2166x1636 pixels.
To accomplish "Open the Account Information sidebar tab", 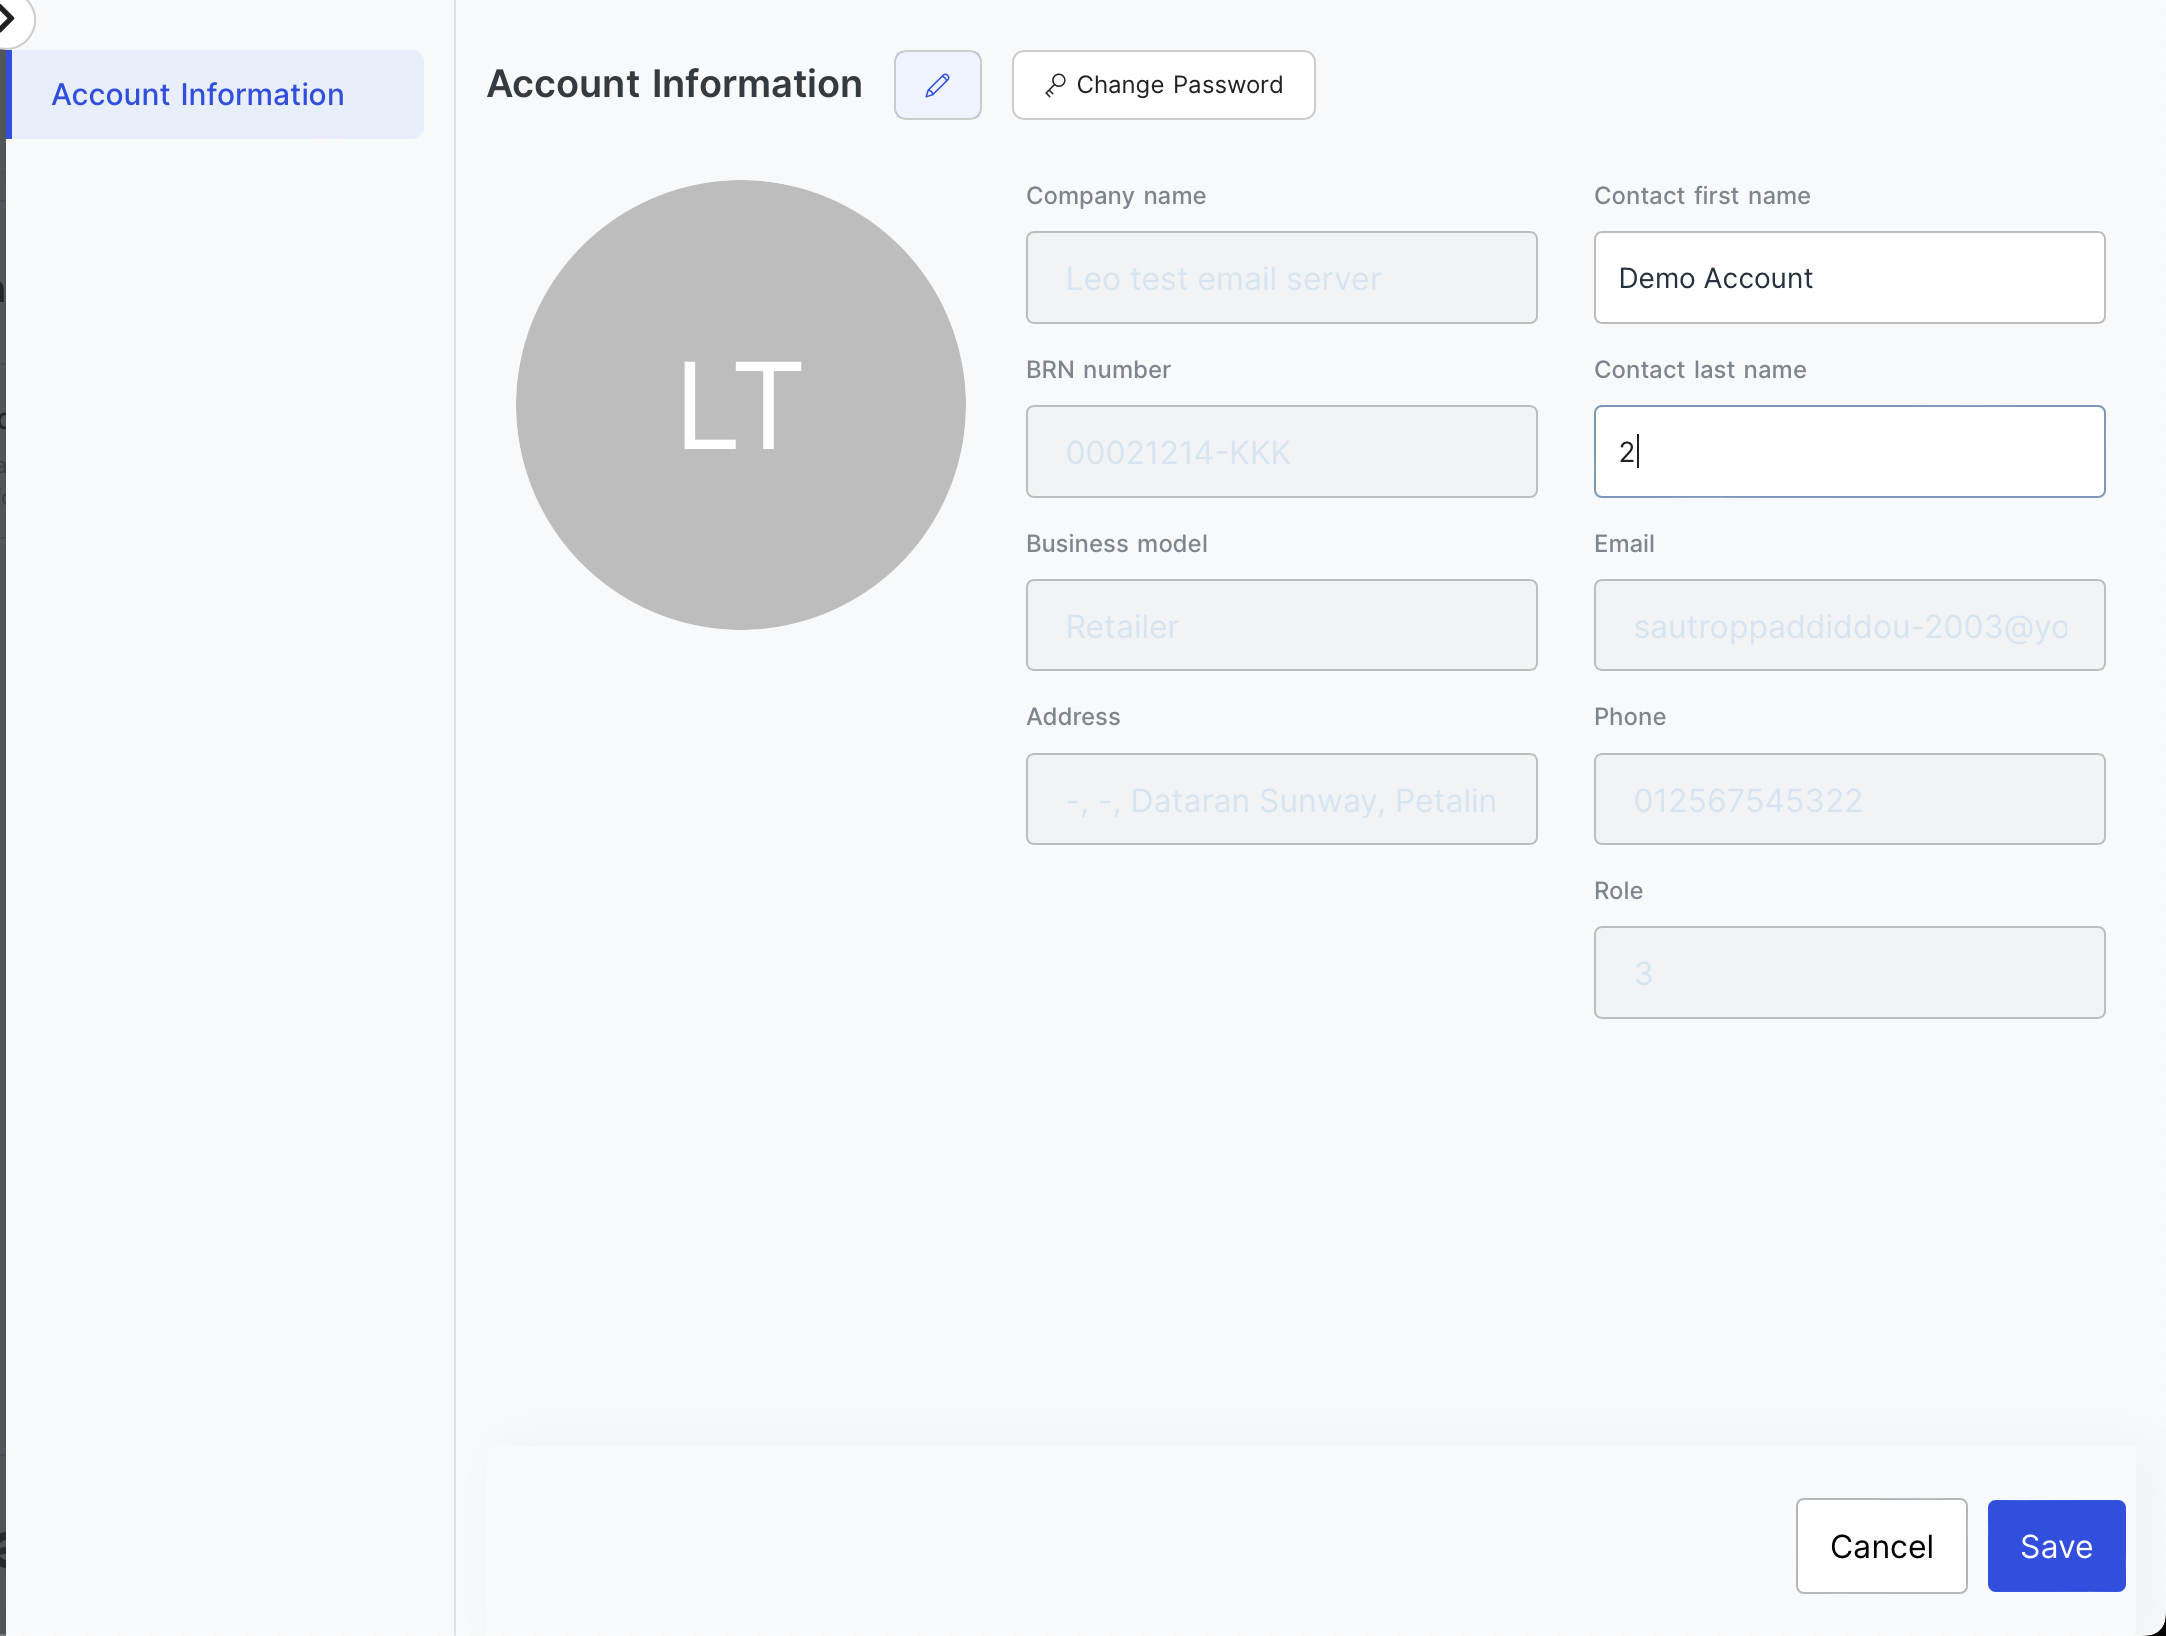I will pos(198,95).
